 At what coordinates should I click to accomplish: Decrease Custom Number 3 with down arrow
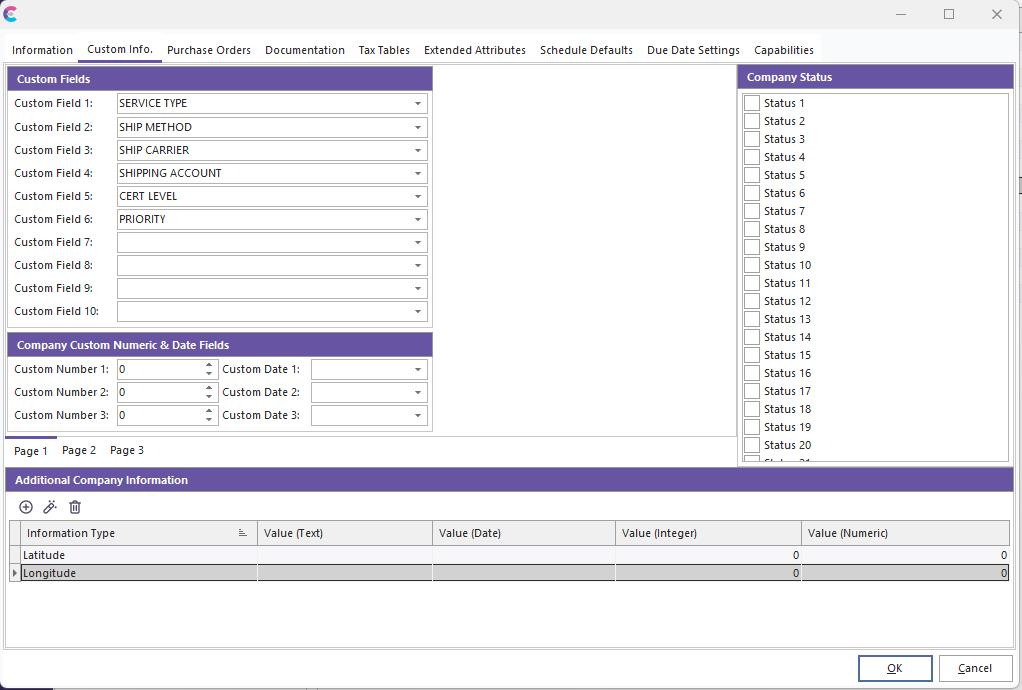[209, 420]
